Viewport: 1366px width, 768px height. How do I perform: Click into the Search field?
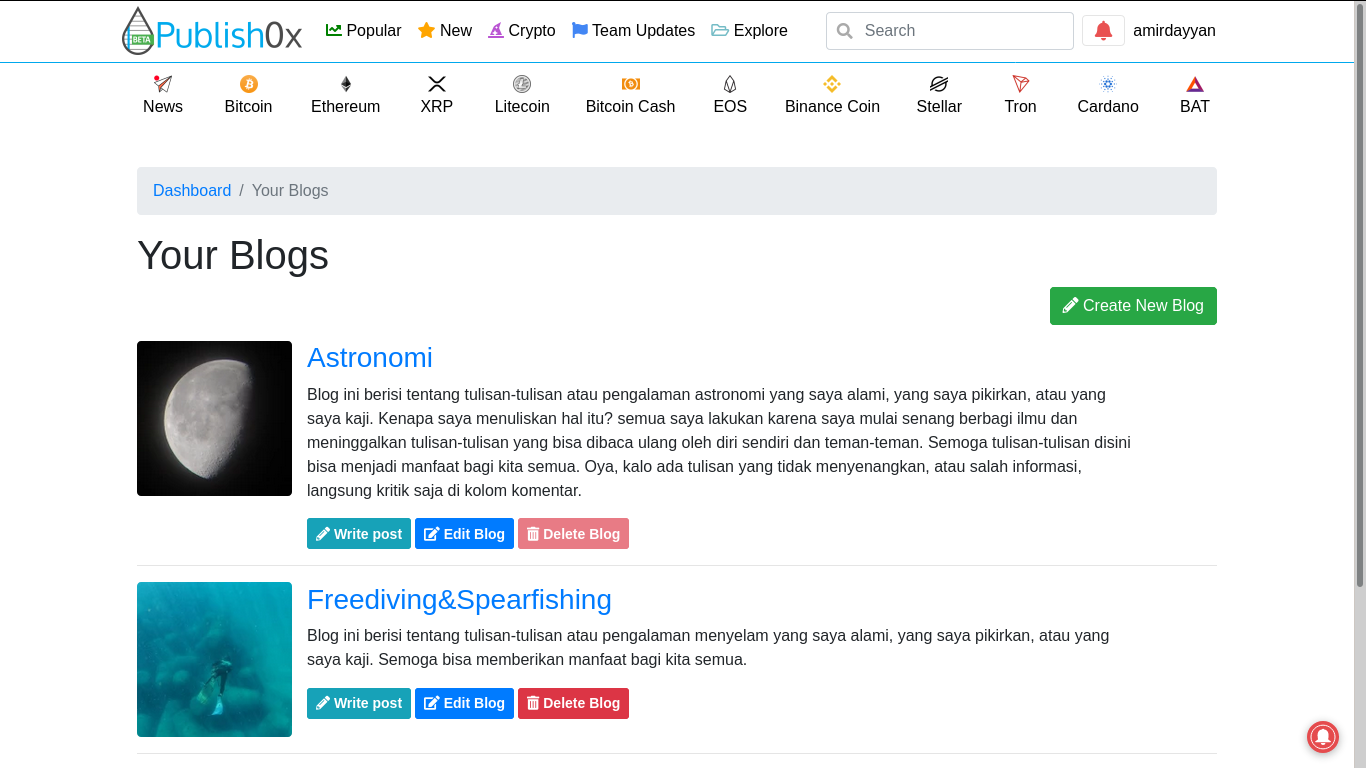pyautogui.click(x=960, y=31)
